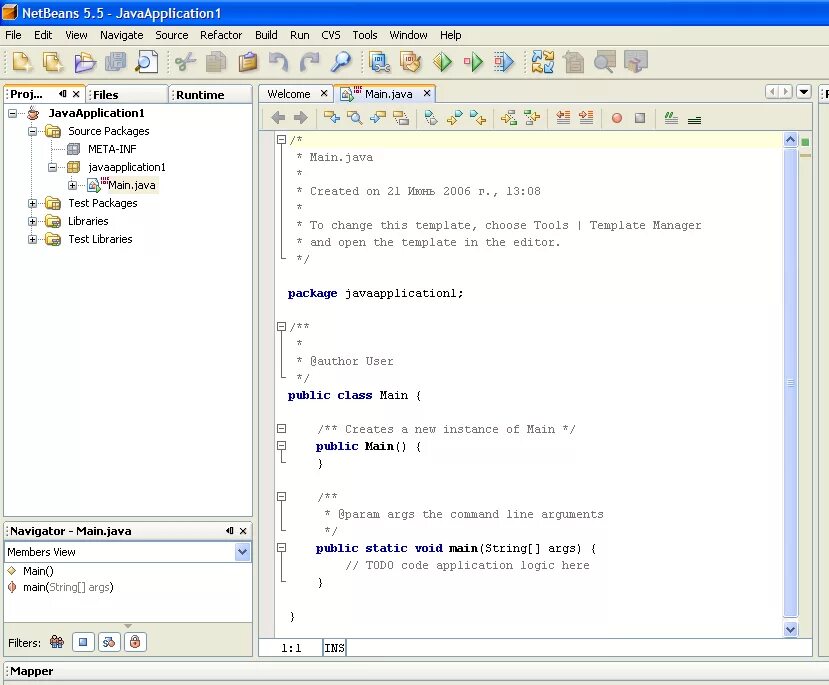Viewport: 829px width, 685px height.
Task: Open the Members View dropdown in Navigator
Action: coord(240,552)
